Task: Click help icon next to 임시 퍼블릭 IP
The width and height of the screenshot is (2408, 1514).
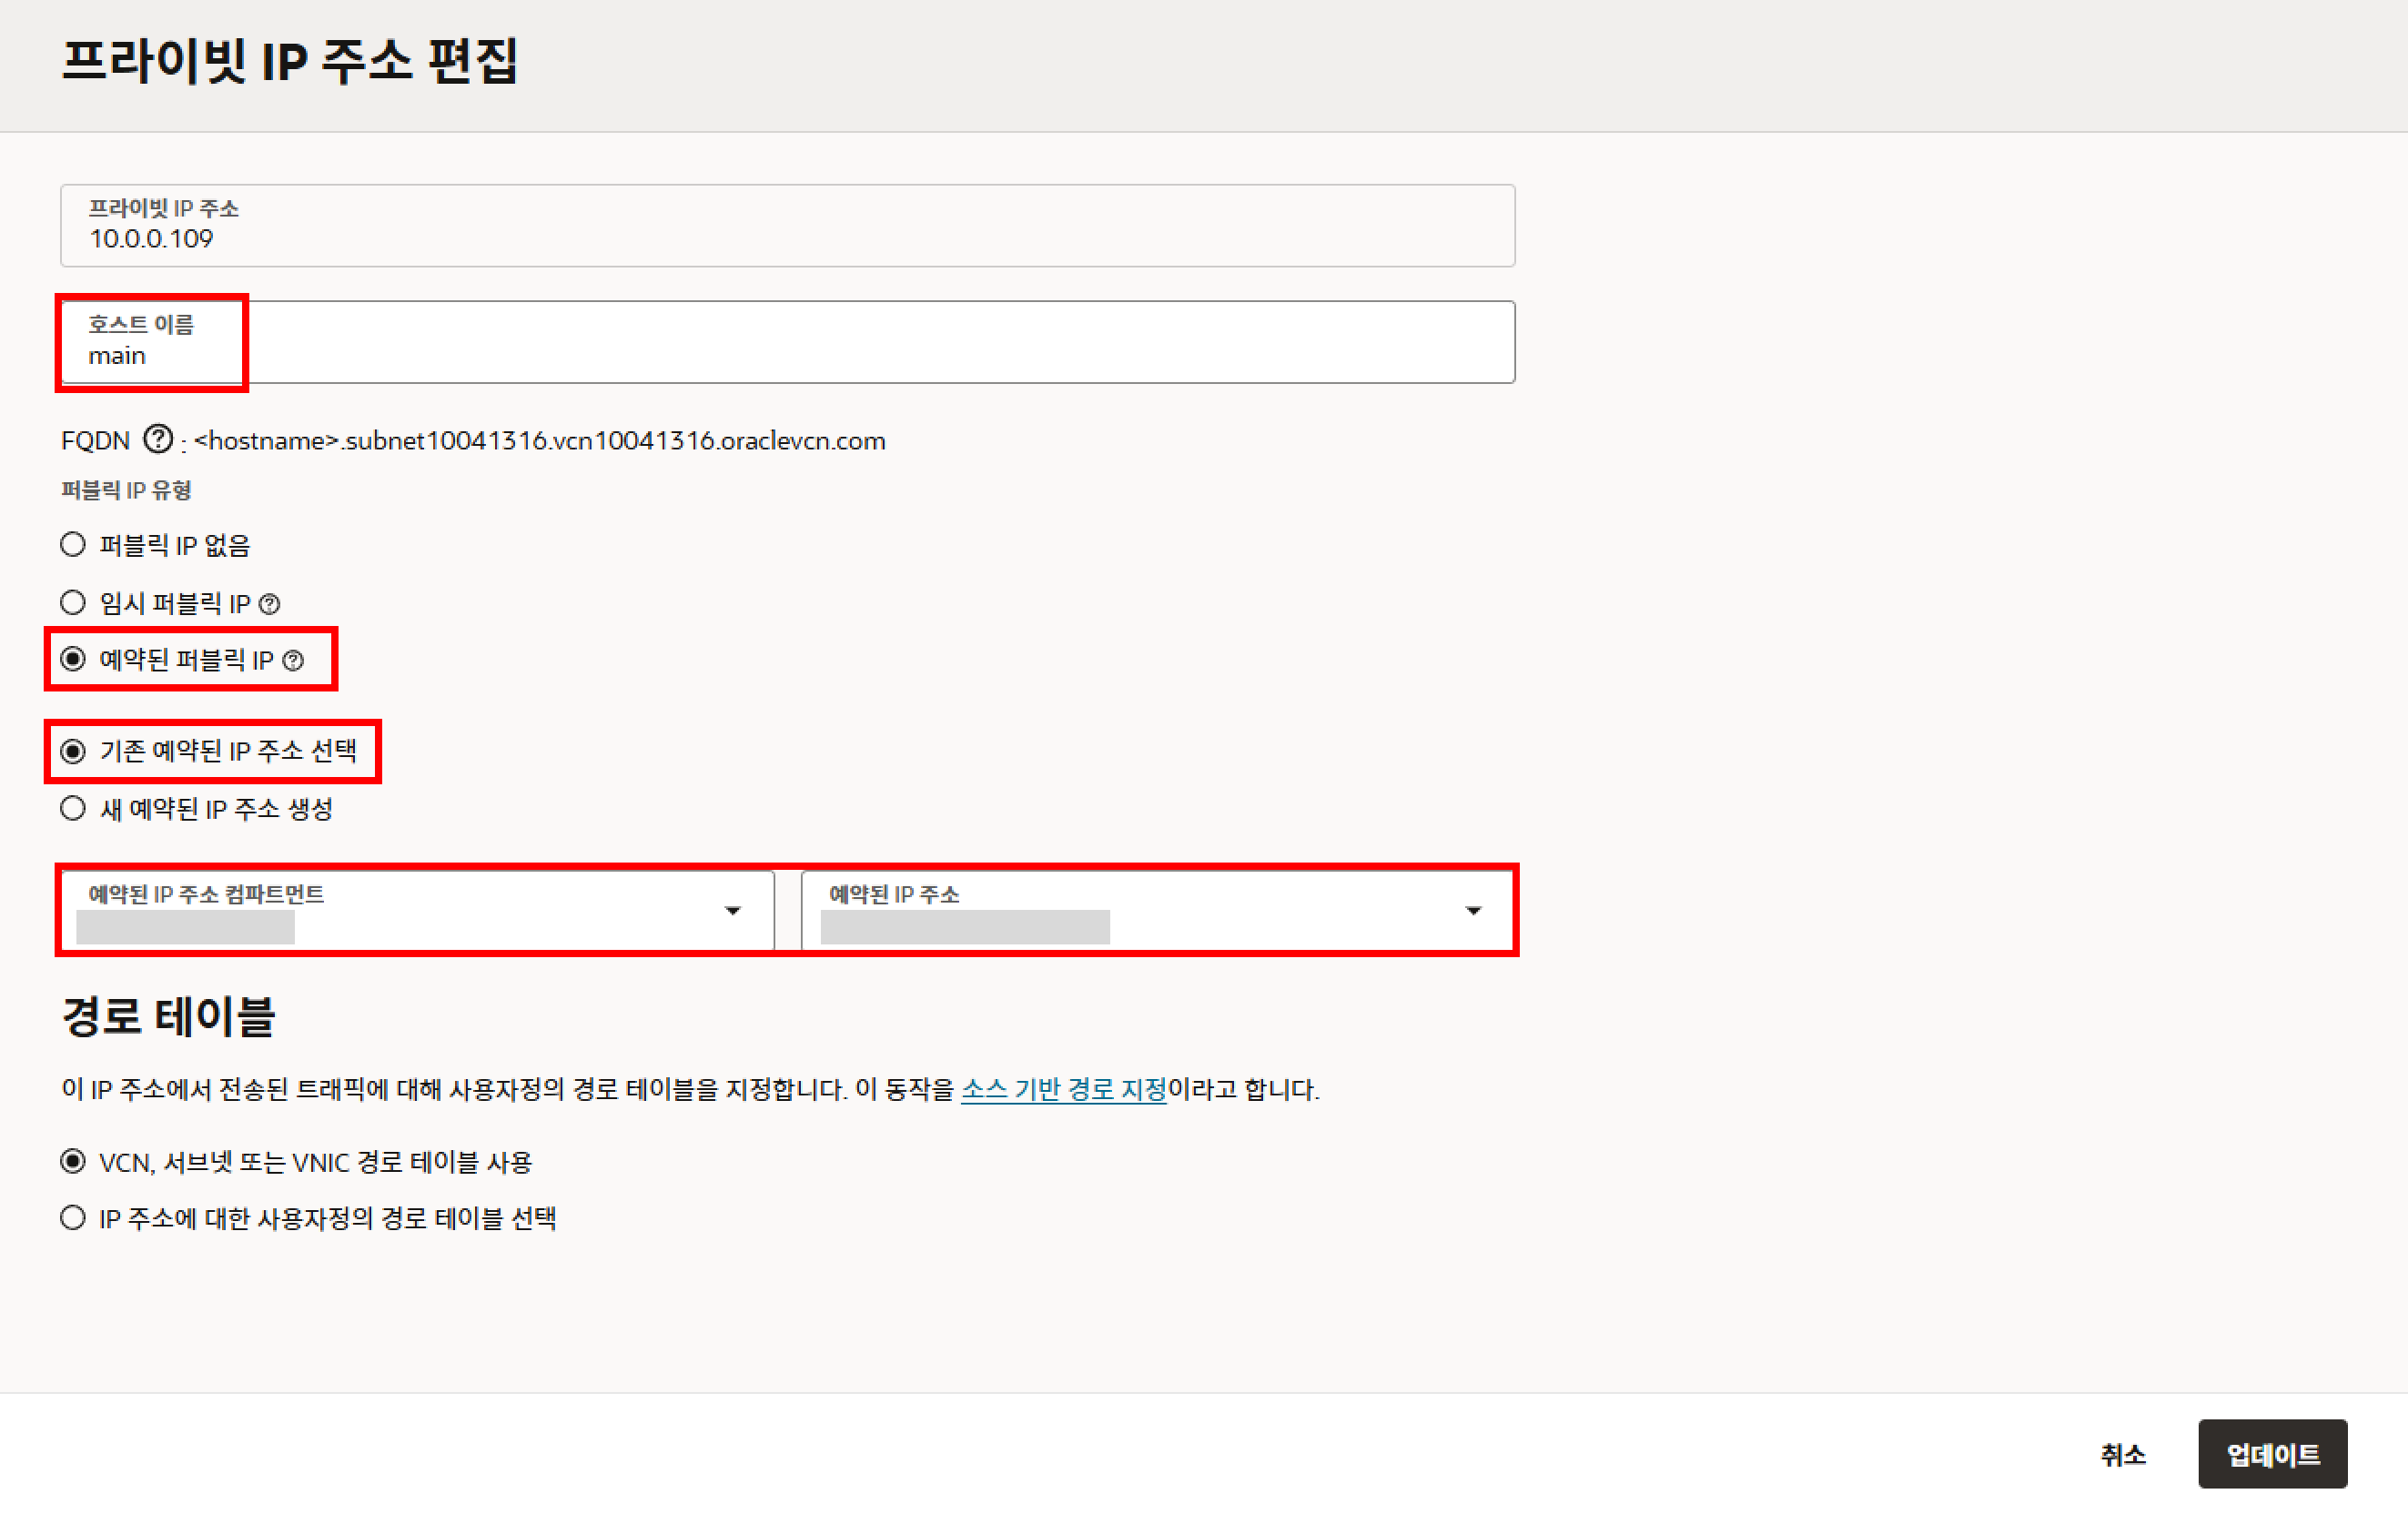Action: pos(269,604)
